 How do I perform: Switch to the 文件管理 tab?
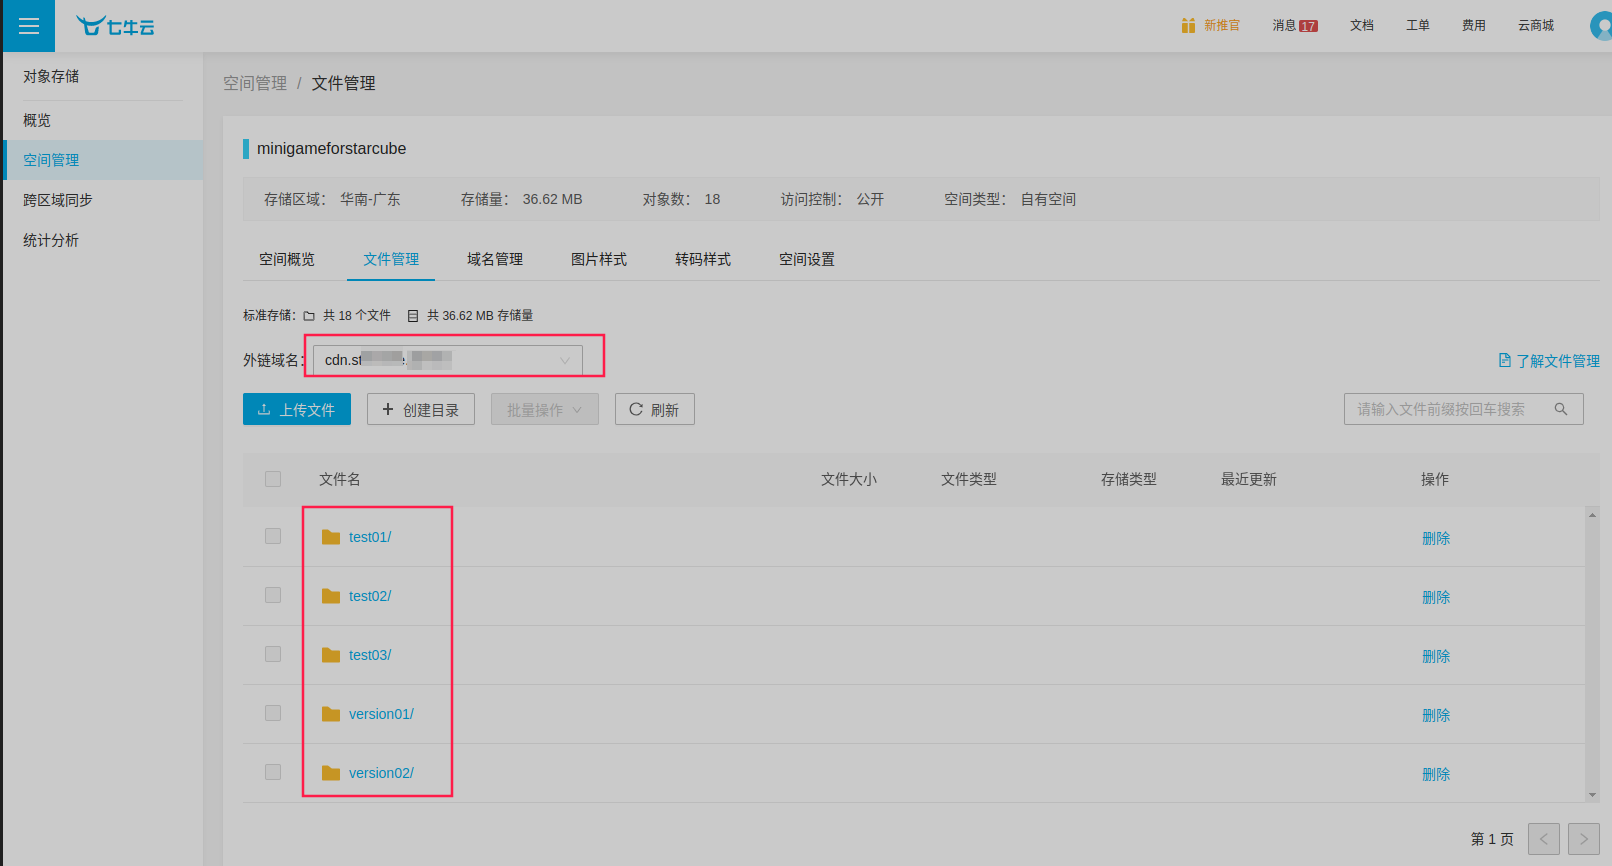(x=391, y=259)
